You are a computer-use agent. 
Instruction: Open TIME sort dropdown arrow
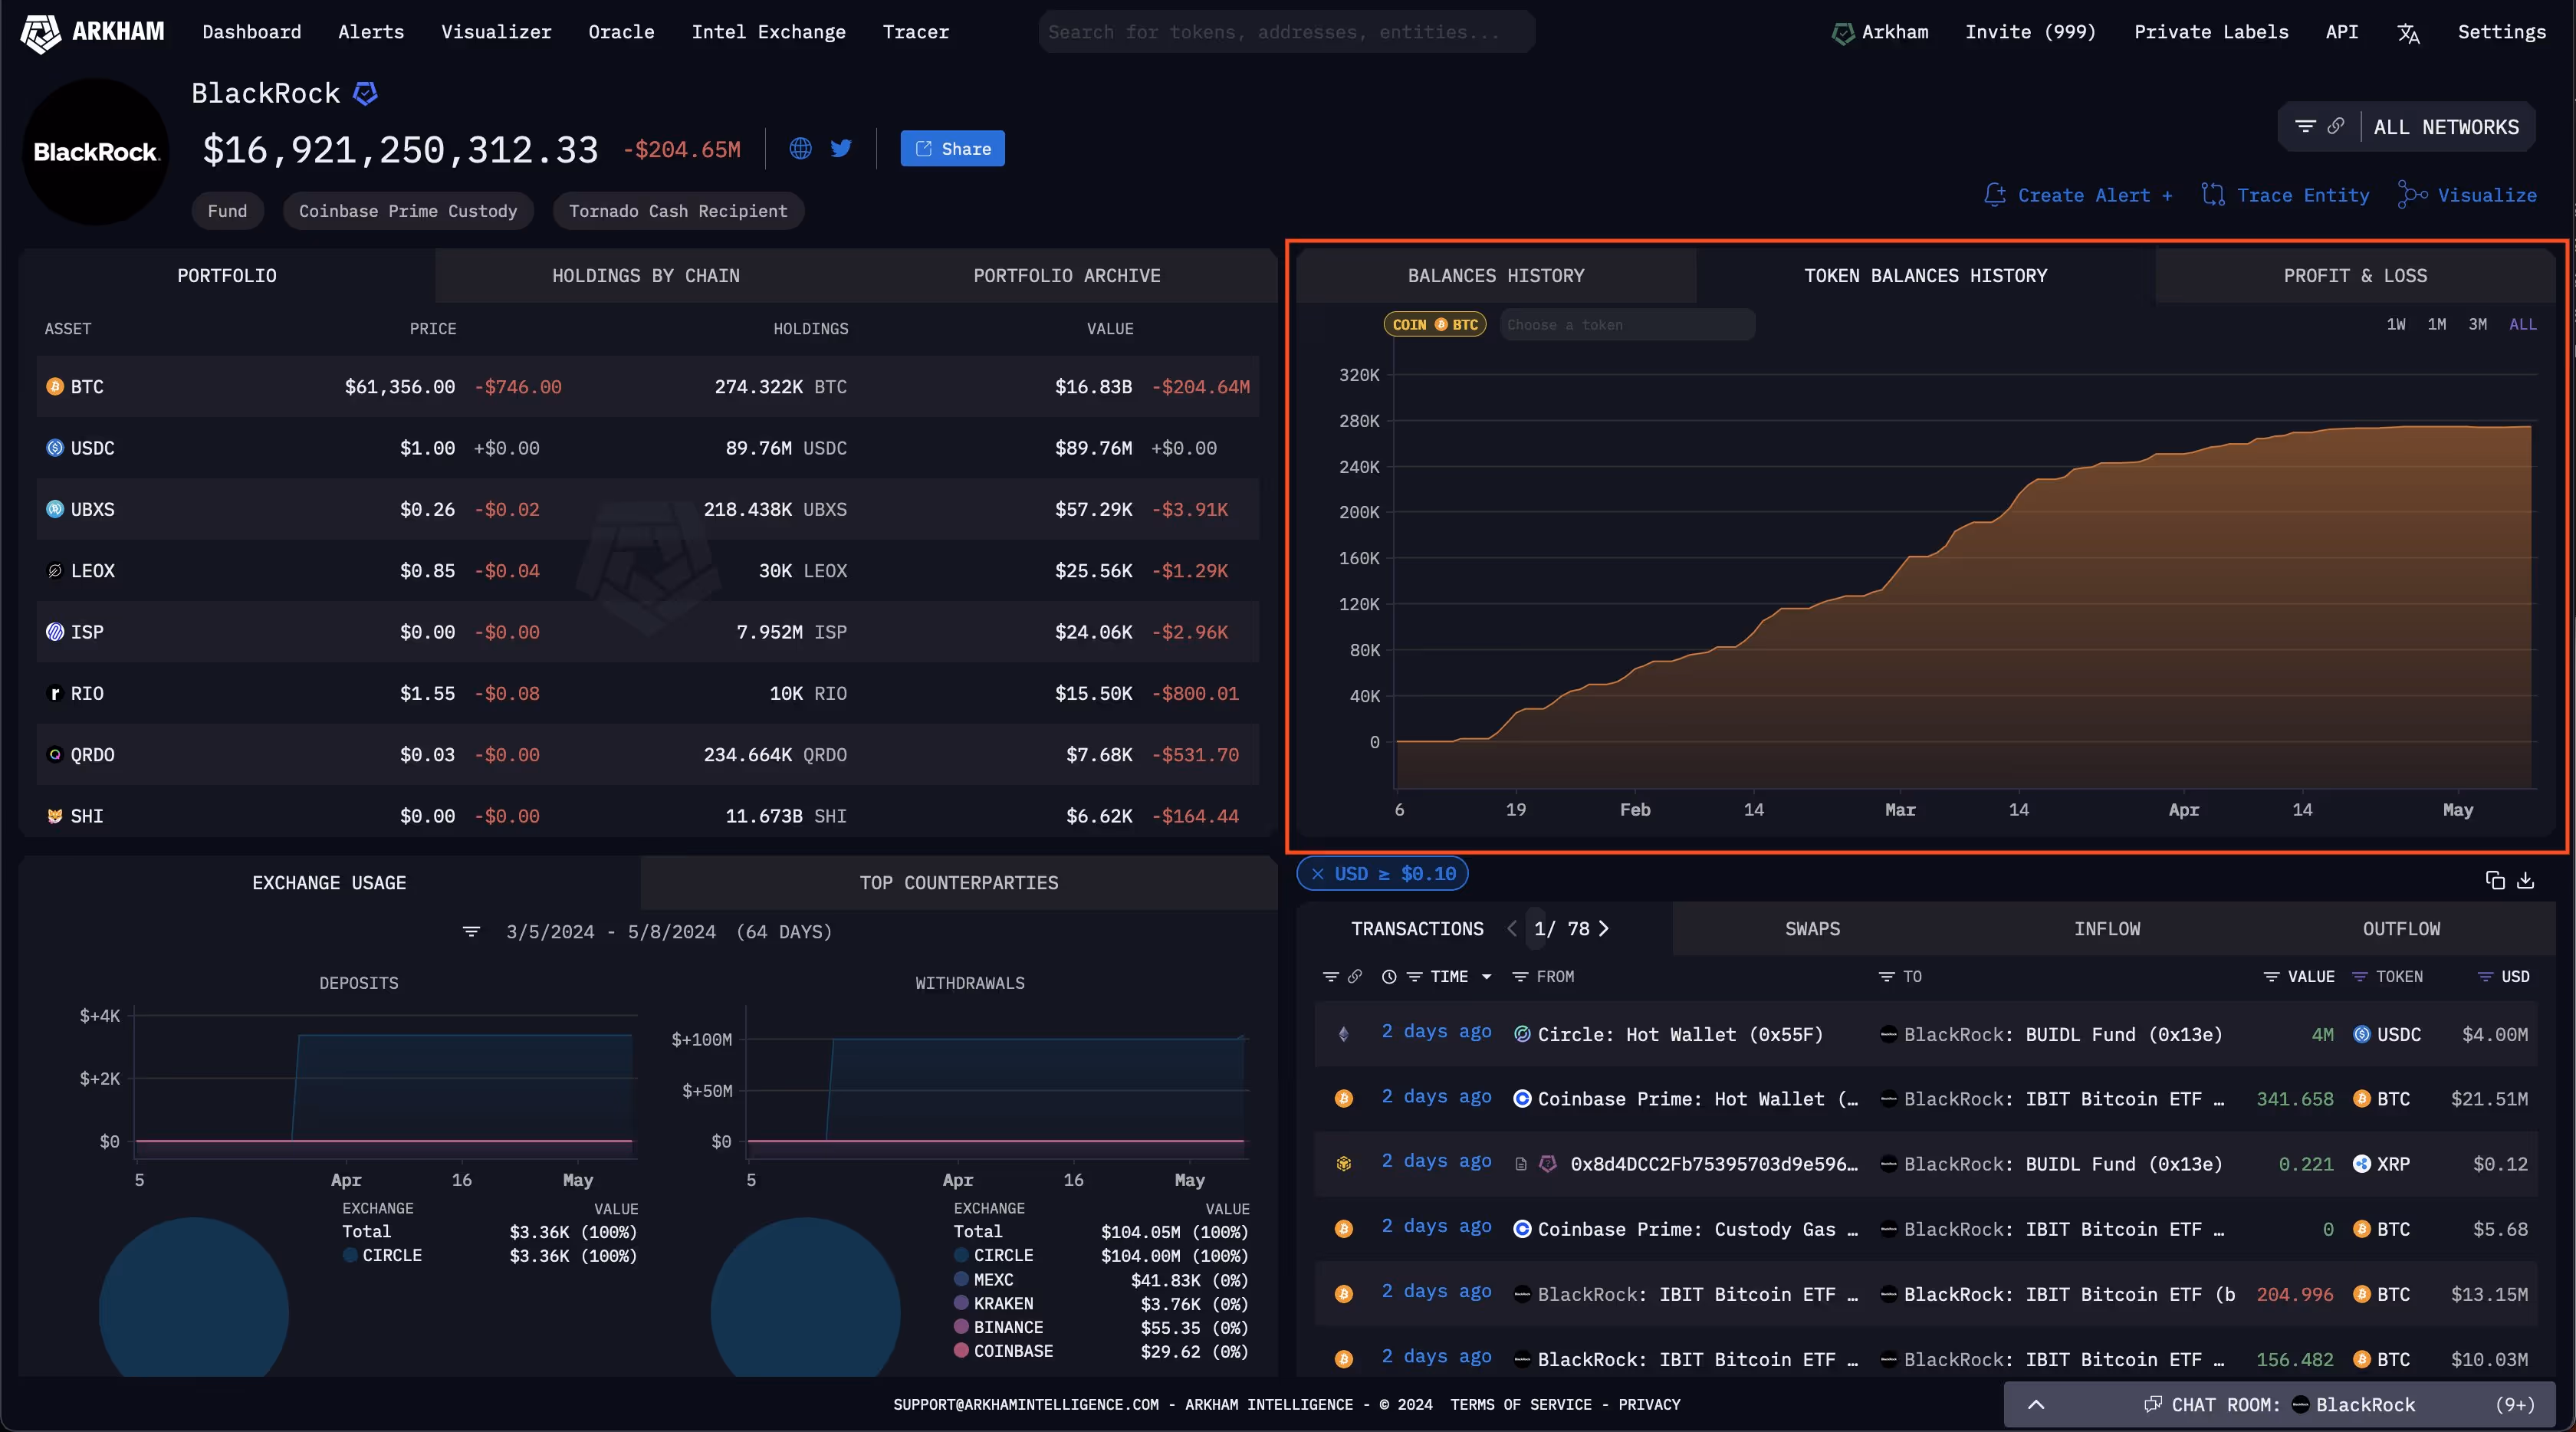tap(1486, 977)
